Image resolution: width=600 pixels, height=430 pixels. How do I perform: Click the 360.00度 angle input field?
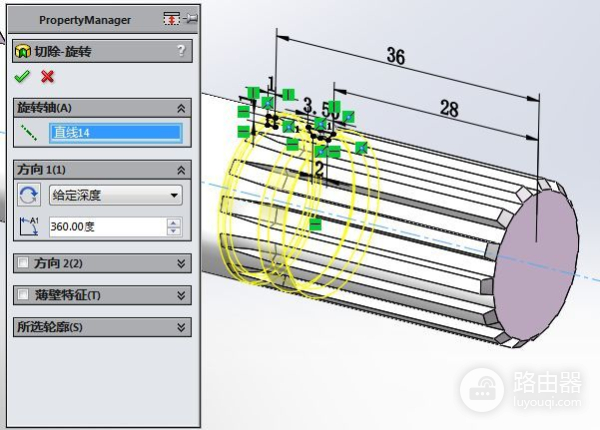(106, 227)
